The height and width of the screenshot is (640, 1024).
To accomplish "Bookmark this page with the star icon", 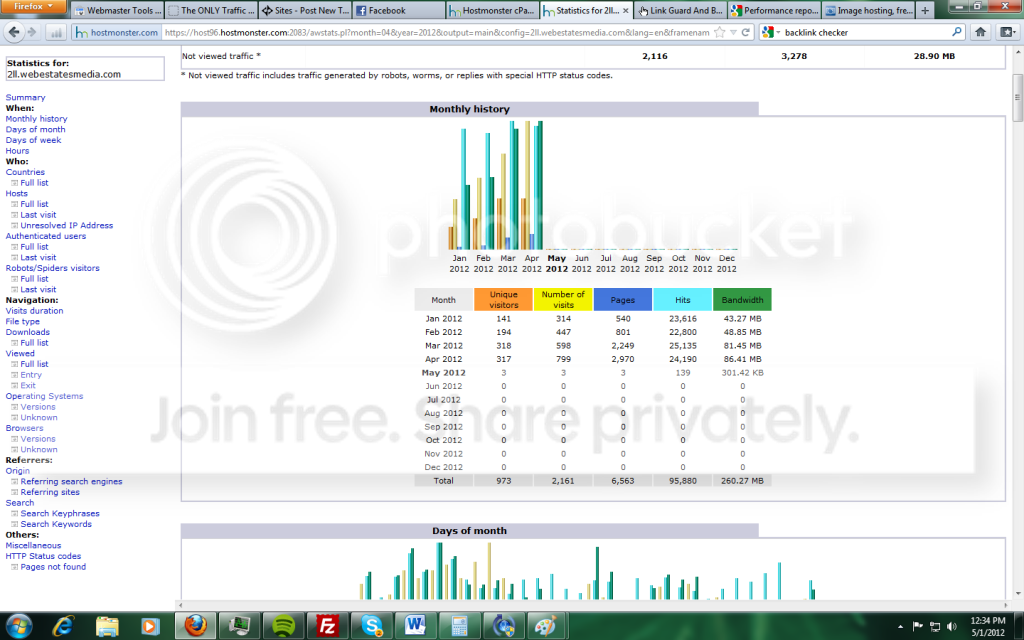I will [720, 32].
